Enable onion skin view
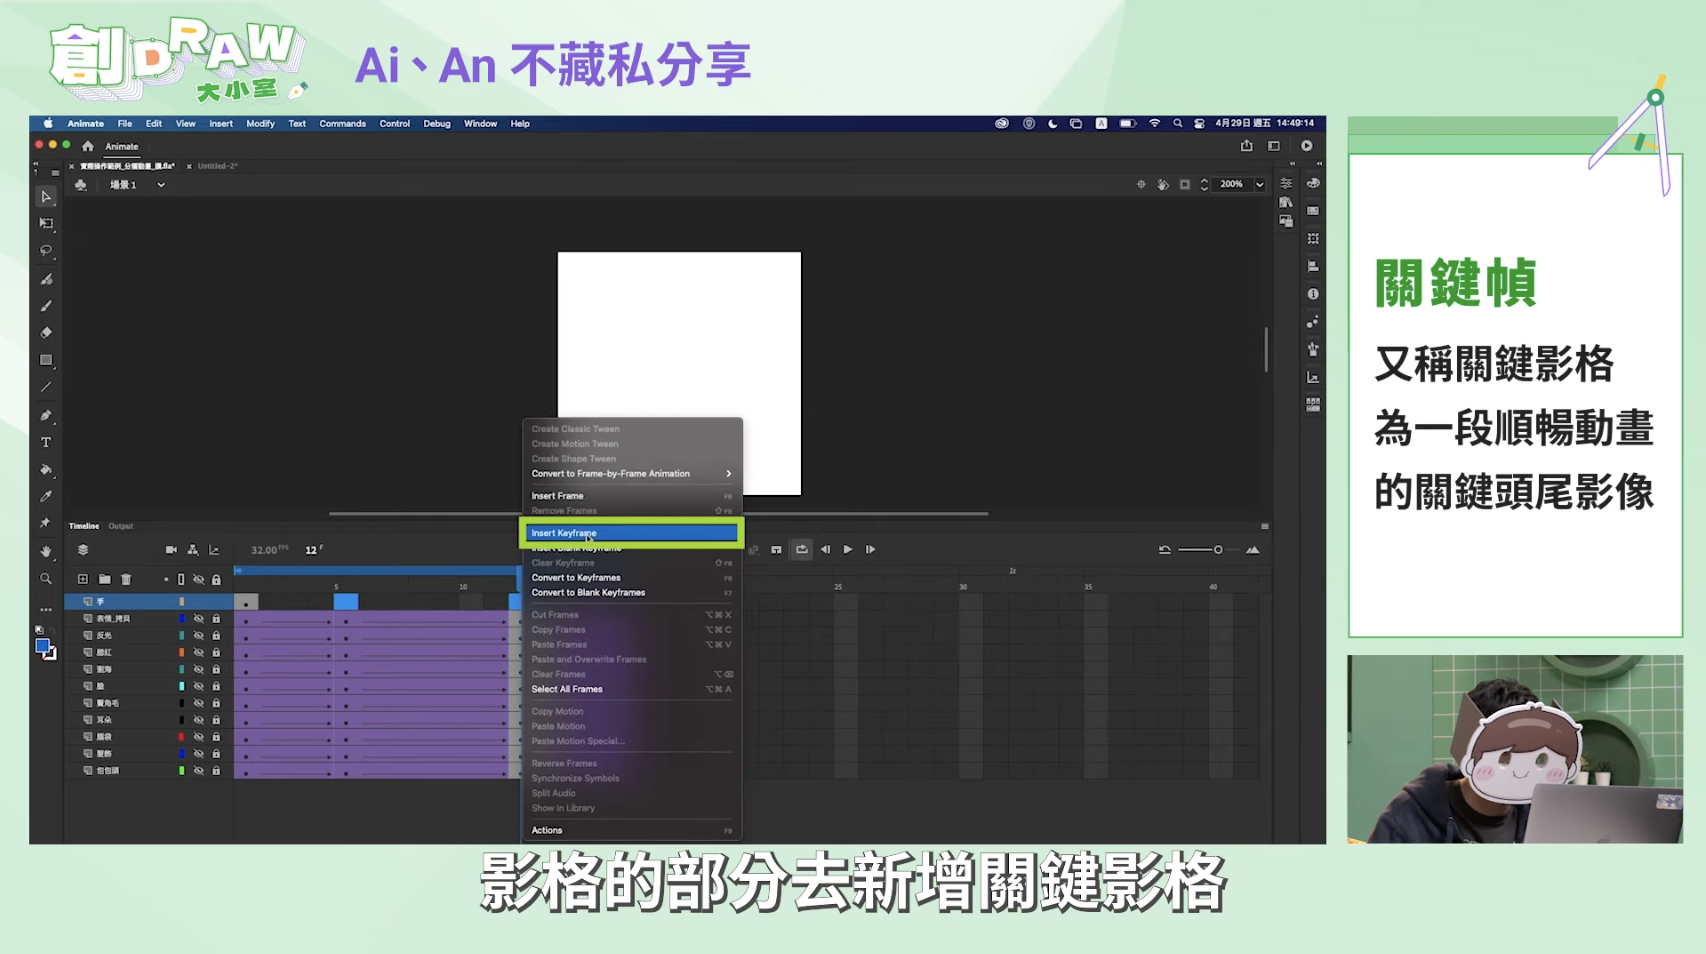The image size is (1706, 954). point(757,549)
